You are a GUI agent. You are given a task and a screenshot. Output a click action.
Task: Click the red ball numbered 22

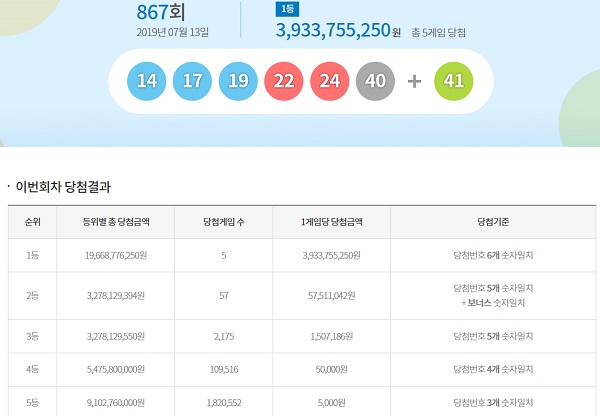click(x=284, y=81)
